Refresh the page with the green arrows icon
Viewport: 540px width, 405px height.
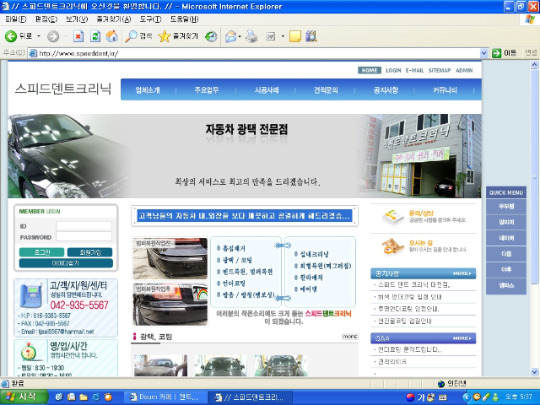95,36
